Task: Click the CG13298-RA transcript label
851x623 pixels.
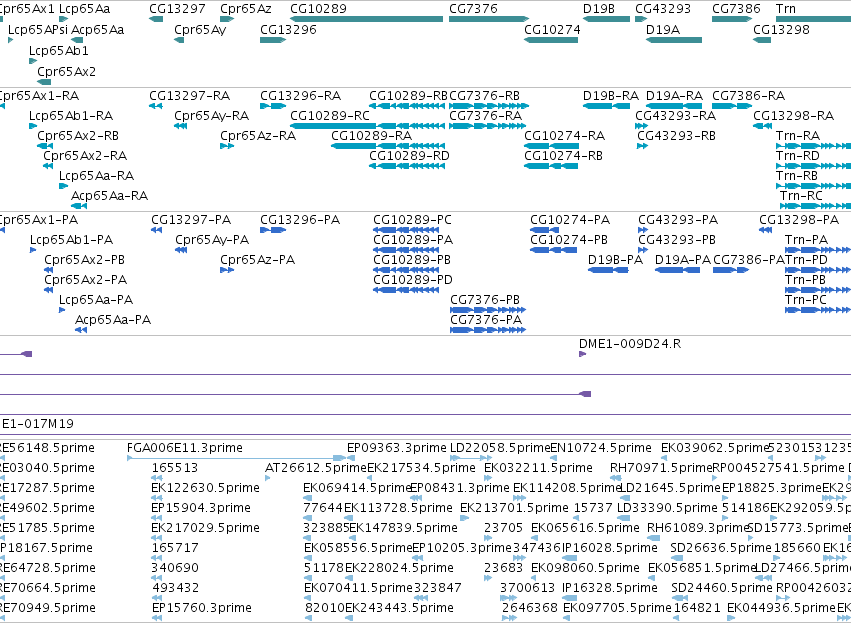Action: point(793,116)
